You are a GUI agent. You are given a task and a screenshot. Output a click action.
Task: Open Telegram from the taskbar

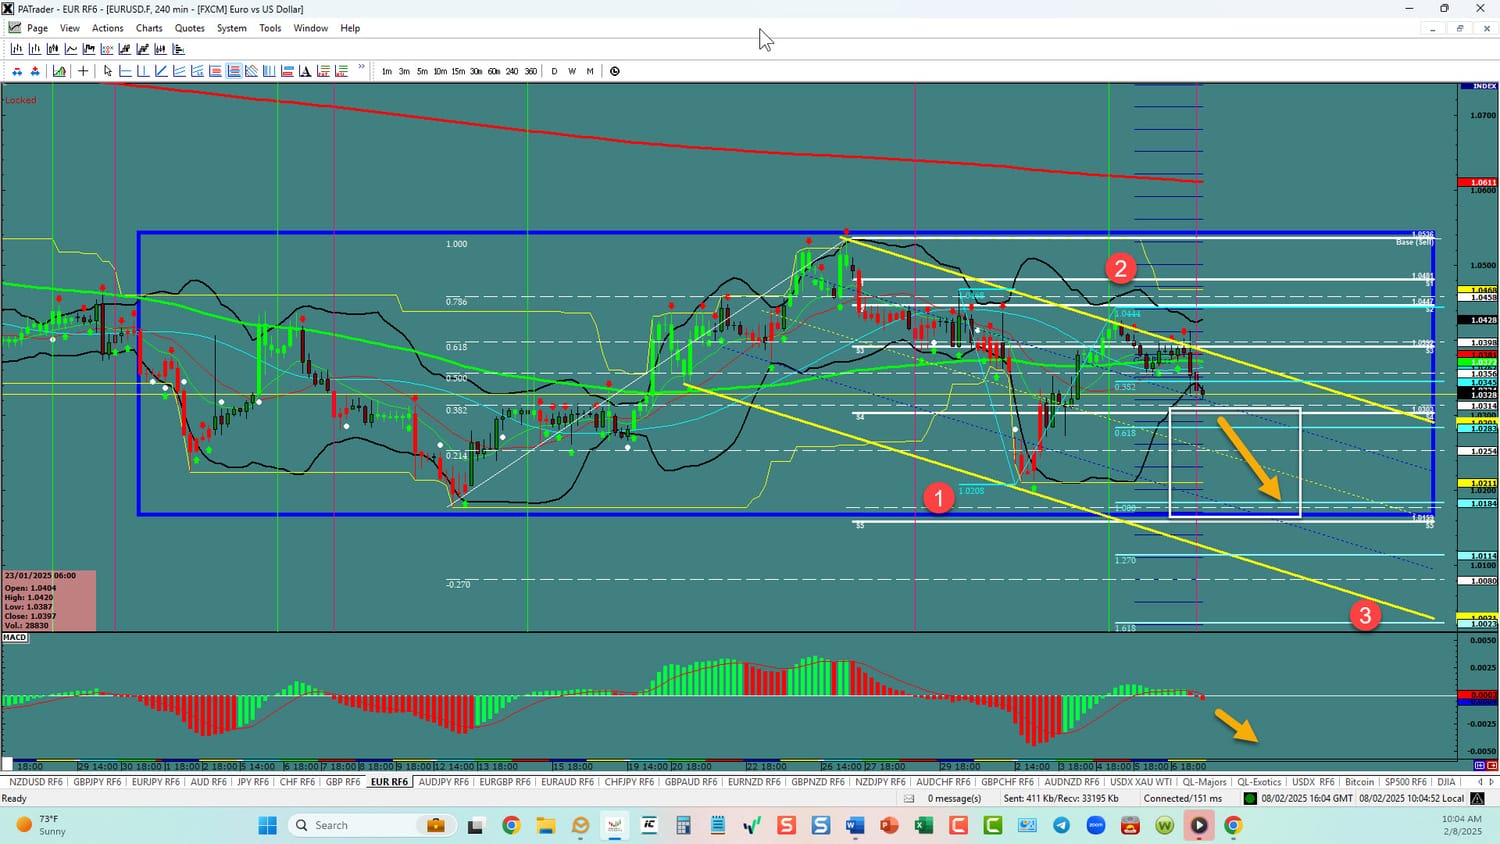(x=1061, y=825)
